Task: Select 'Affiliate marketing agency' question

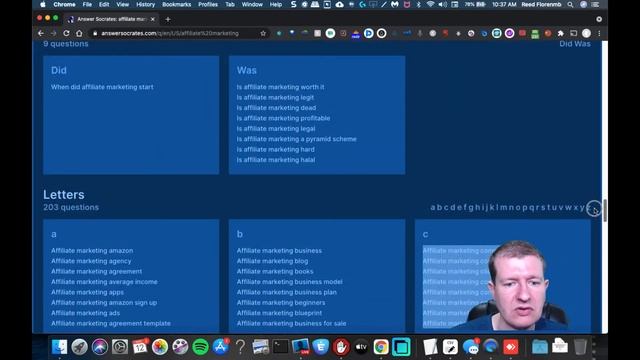Action: pyautogui.click(x=91, y=261)
